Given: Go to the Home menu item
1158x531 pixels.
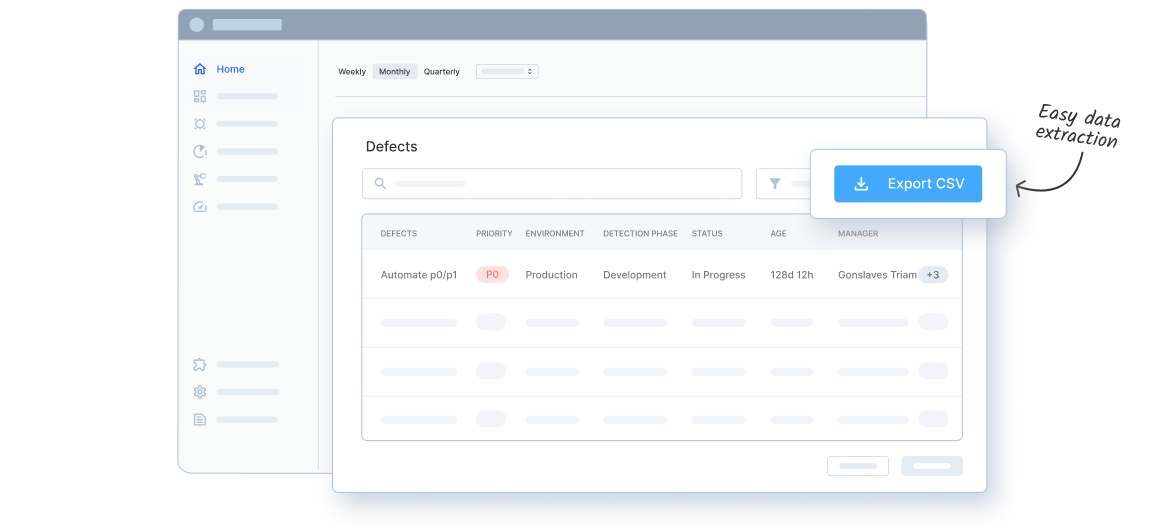Looking at the screenshot, I should (230, 69).
